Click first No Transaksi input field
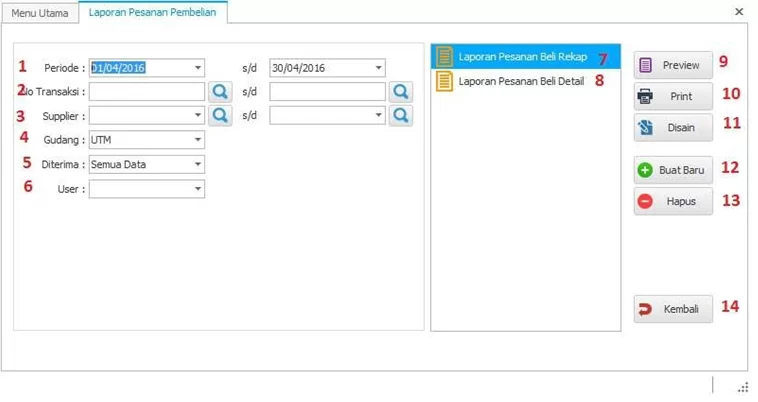 (146, 92)
